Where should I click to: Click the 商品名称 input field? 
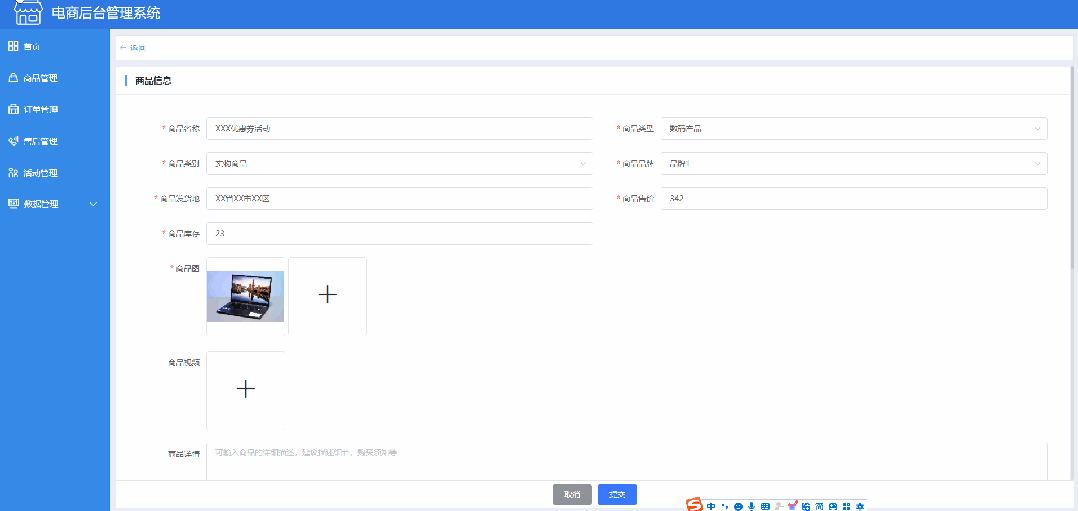pos(398,128)
